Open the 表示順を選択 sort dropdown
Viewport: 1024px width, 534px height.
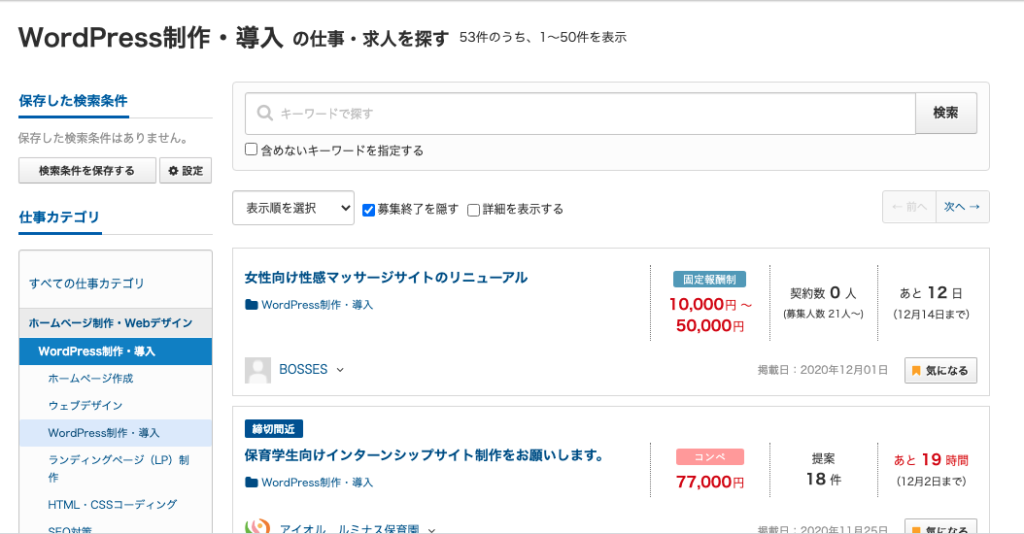coord(293,208)
